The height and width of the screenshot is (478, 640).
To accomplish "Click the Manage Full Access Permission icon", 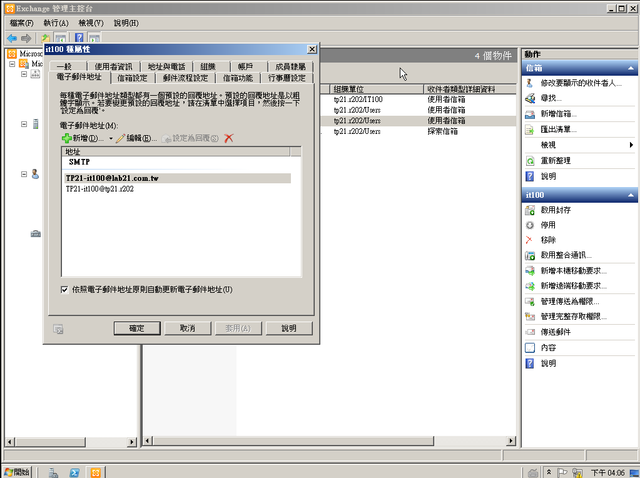I will [530, 317].
